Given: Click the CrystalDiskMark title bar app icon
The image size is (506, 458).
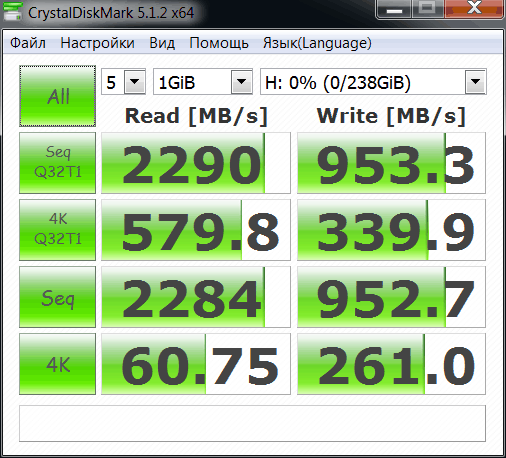Looking at the screenshot, I should pos(12,11).
